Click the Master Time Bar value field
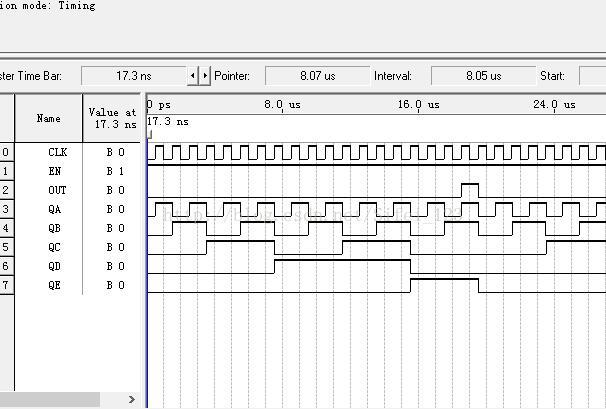The image size is (606, 409). pyautogui.click(x=134, y=75)
